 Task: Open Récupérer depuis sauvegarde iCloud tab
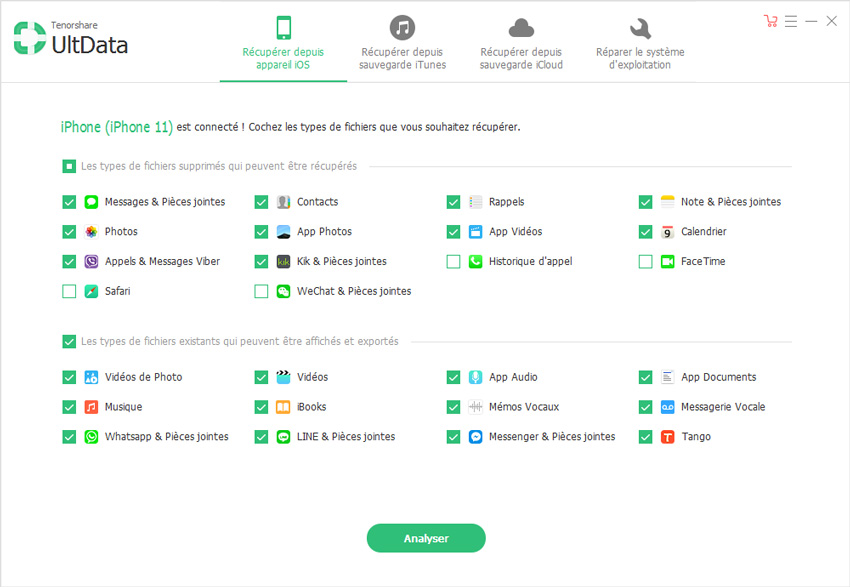click(x=521, y=43)
